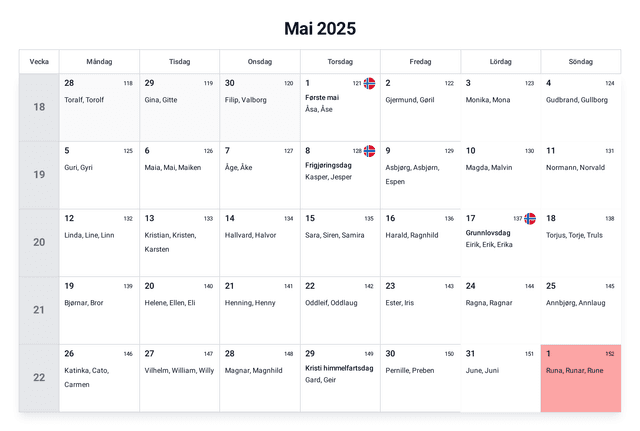Open the Første mai holiday
Screen dimensions: 640x431
tap(322, 97)
